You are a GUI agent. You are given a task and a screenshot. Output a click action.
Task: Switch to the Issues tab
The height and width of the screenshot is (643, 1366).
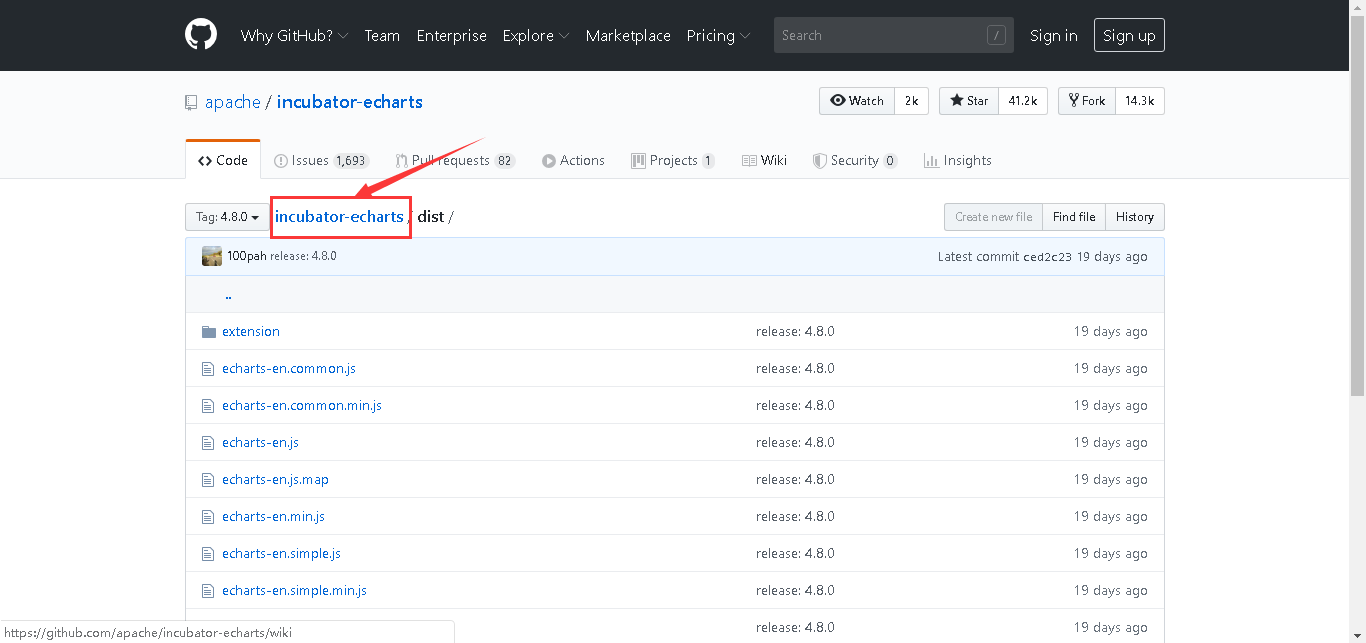coord(322,160)
